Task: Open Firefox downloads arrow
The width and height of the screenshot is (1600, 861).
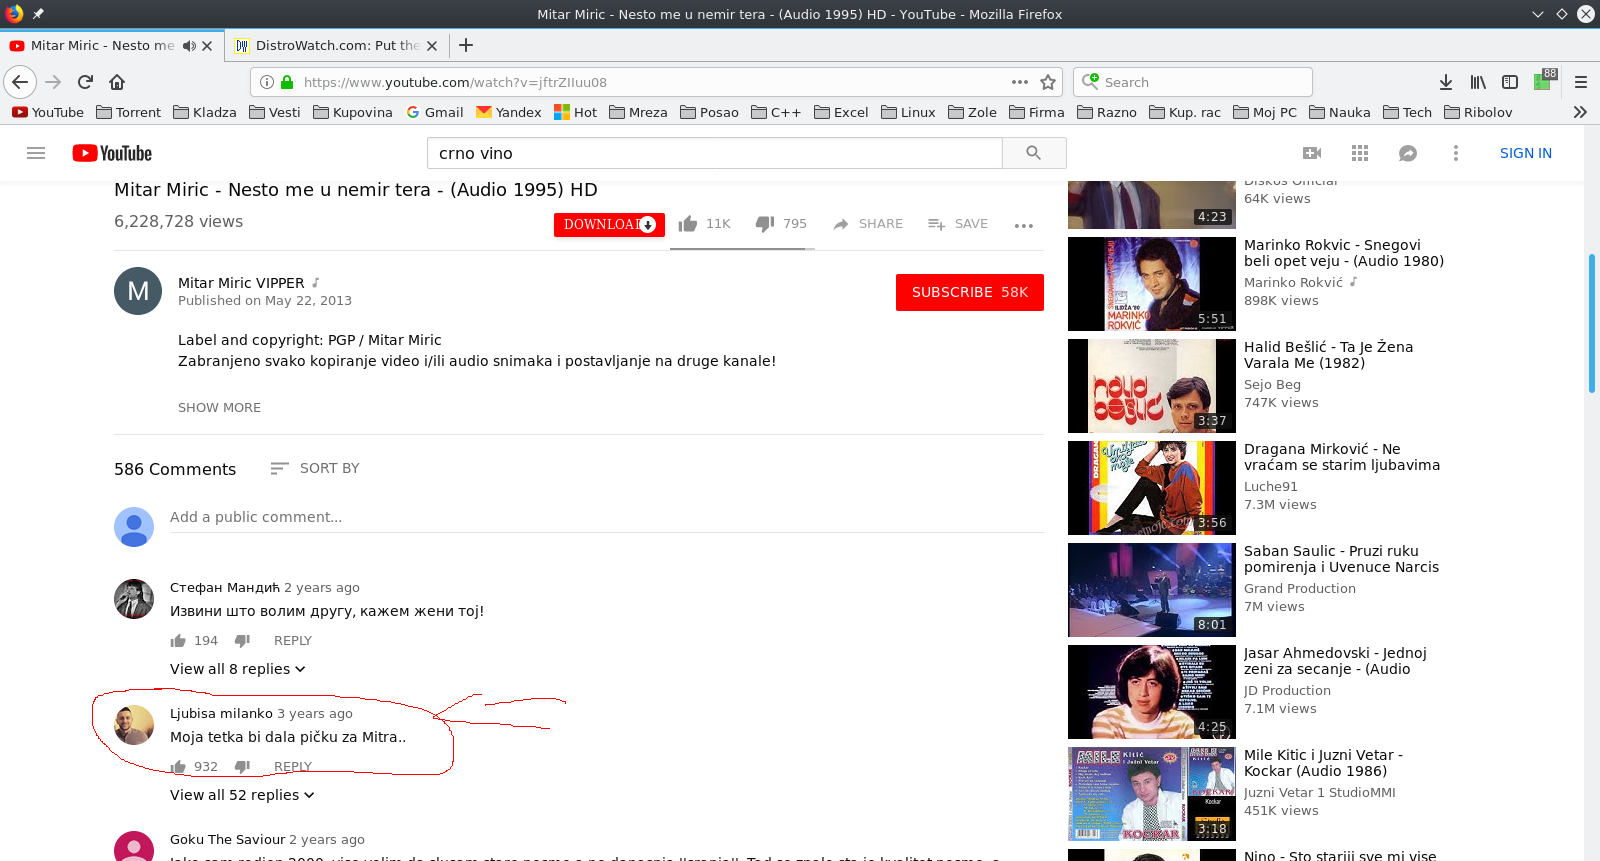Action: pos(1446,82)
